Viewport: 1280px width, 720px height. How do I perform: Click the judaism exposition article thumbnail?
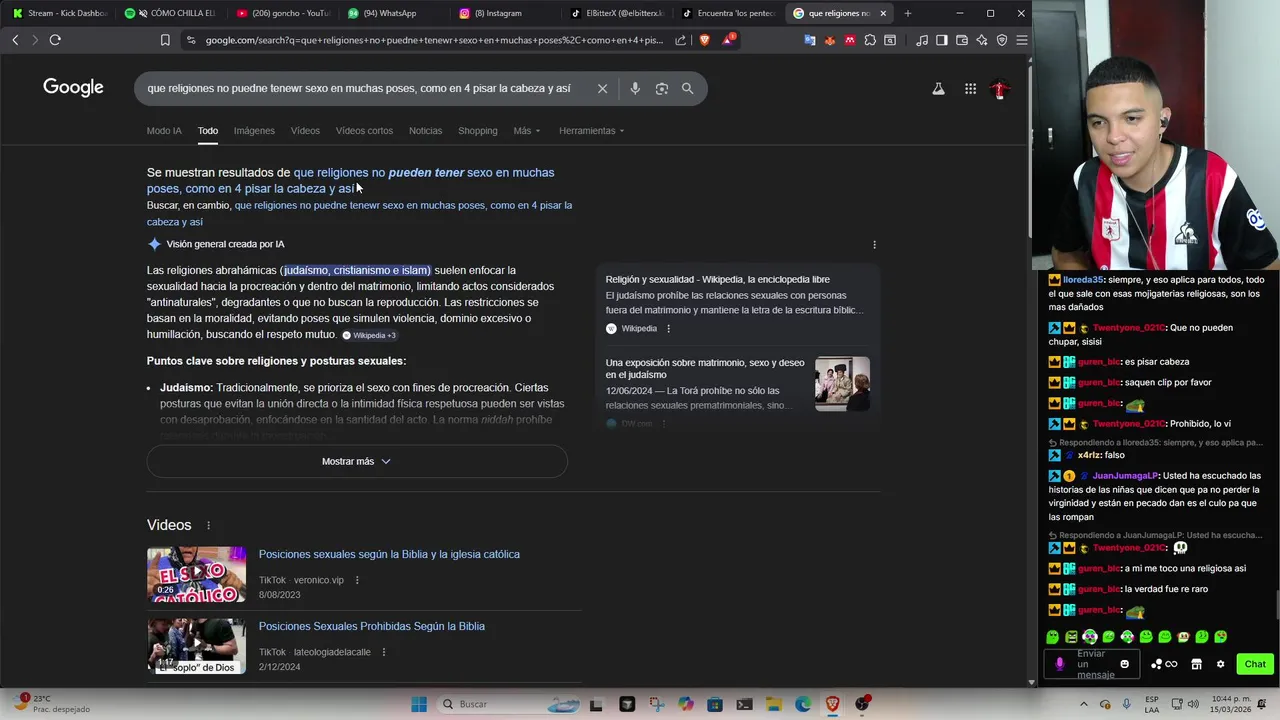pyautogui.click(x=842, y=383)
